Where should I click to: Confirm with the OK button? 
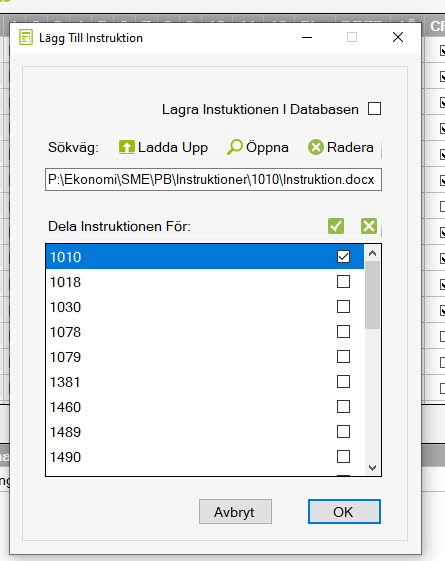(344, 512)
